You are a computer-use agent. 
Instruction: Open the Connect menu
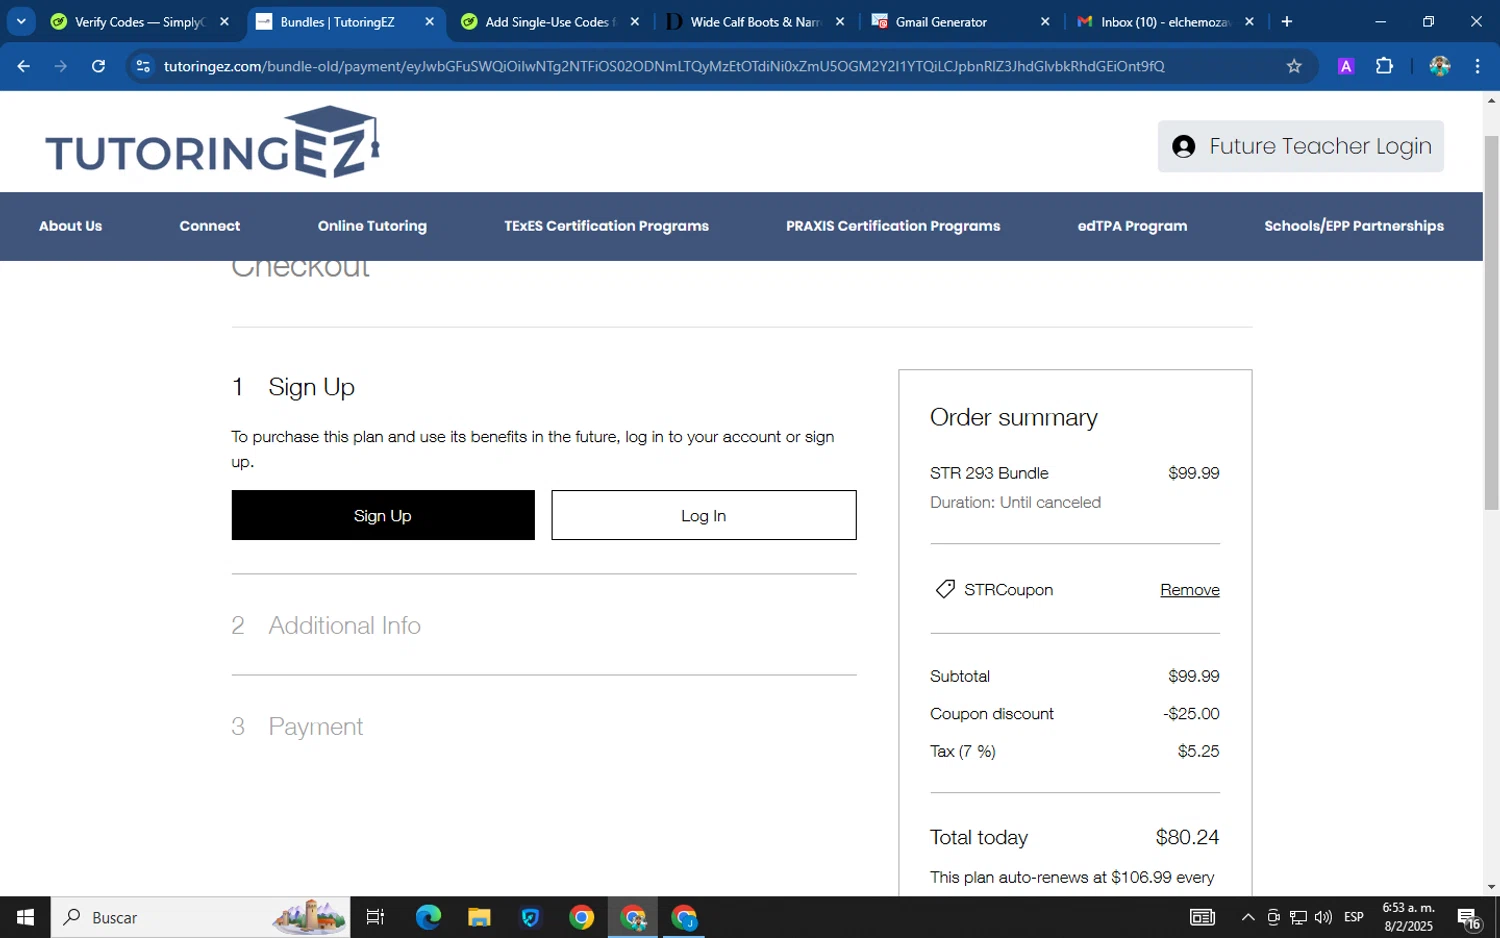pos(209,226)
